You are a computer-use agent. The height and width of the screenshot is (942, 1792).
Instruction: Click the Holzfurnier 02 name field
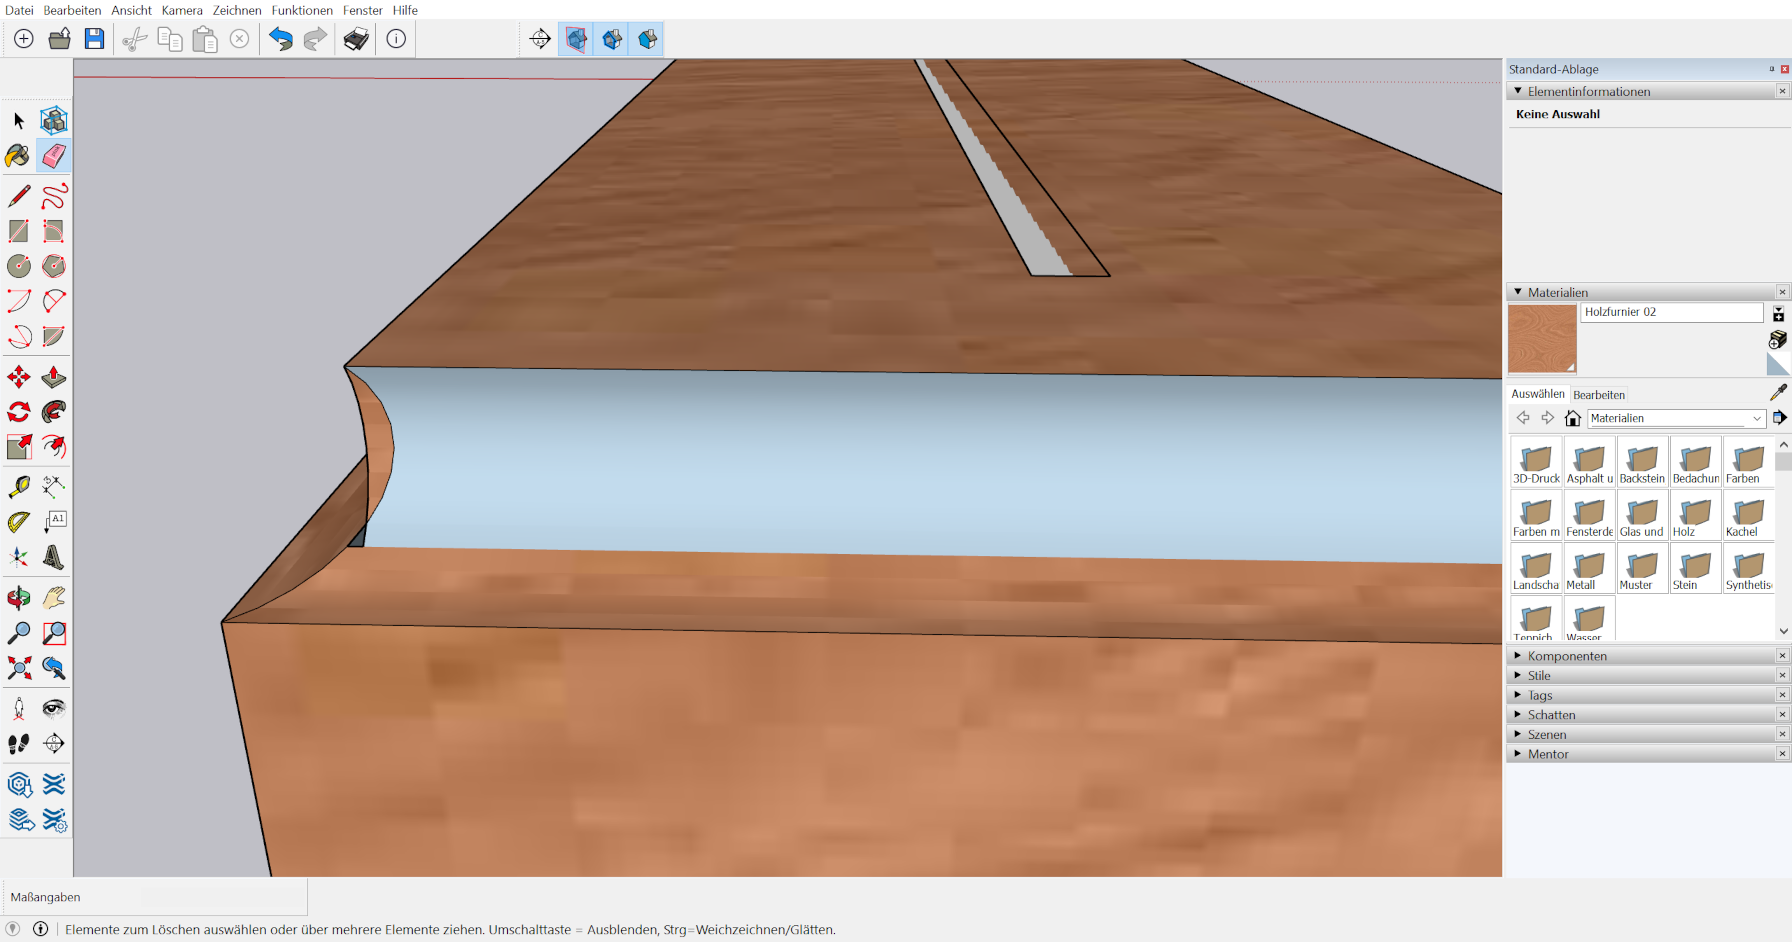(x=1671, y=312)
